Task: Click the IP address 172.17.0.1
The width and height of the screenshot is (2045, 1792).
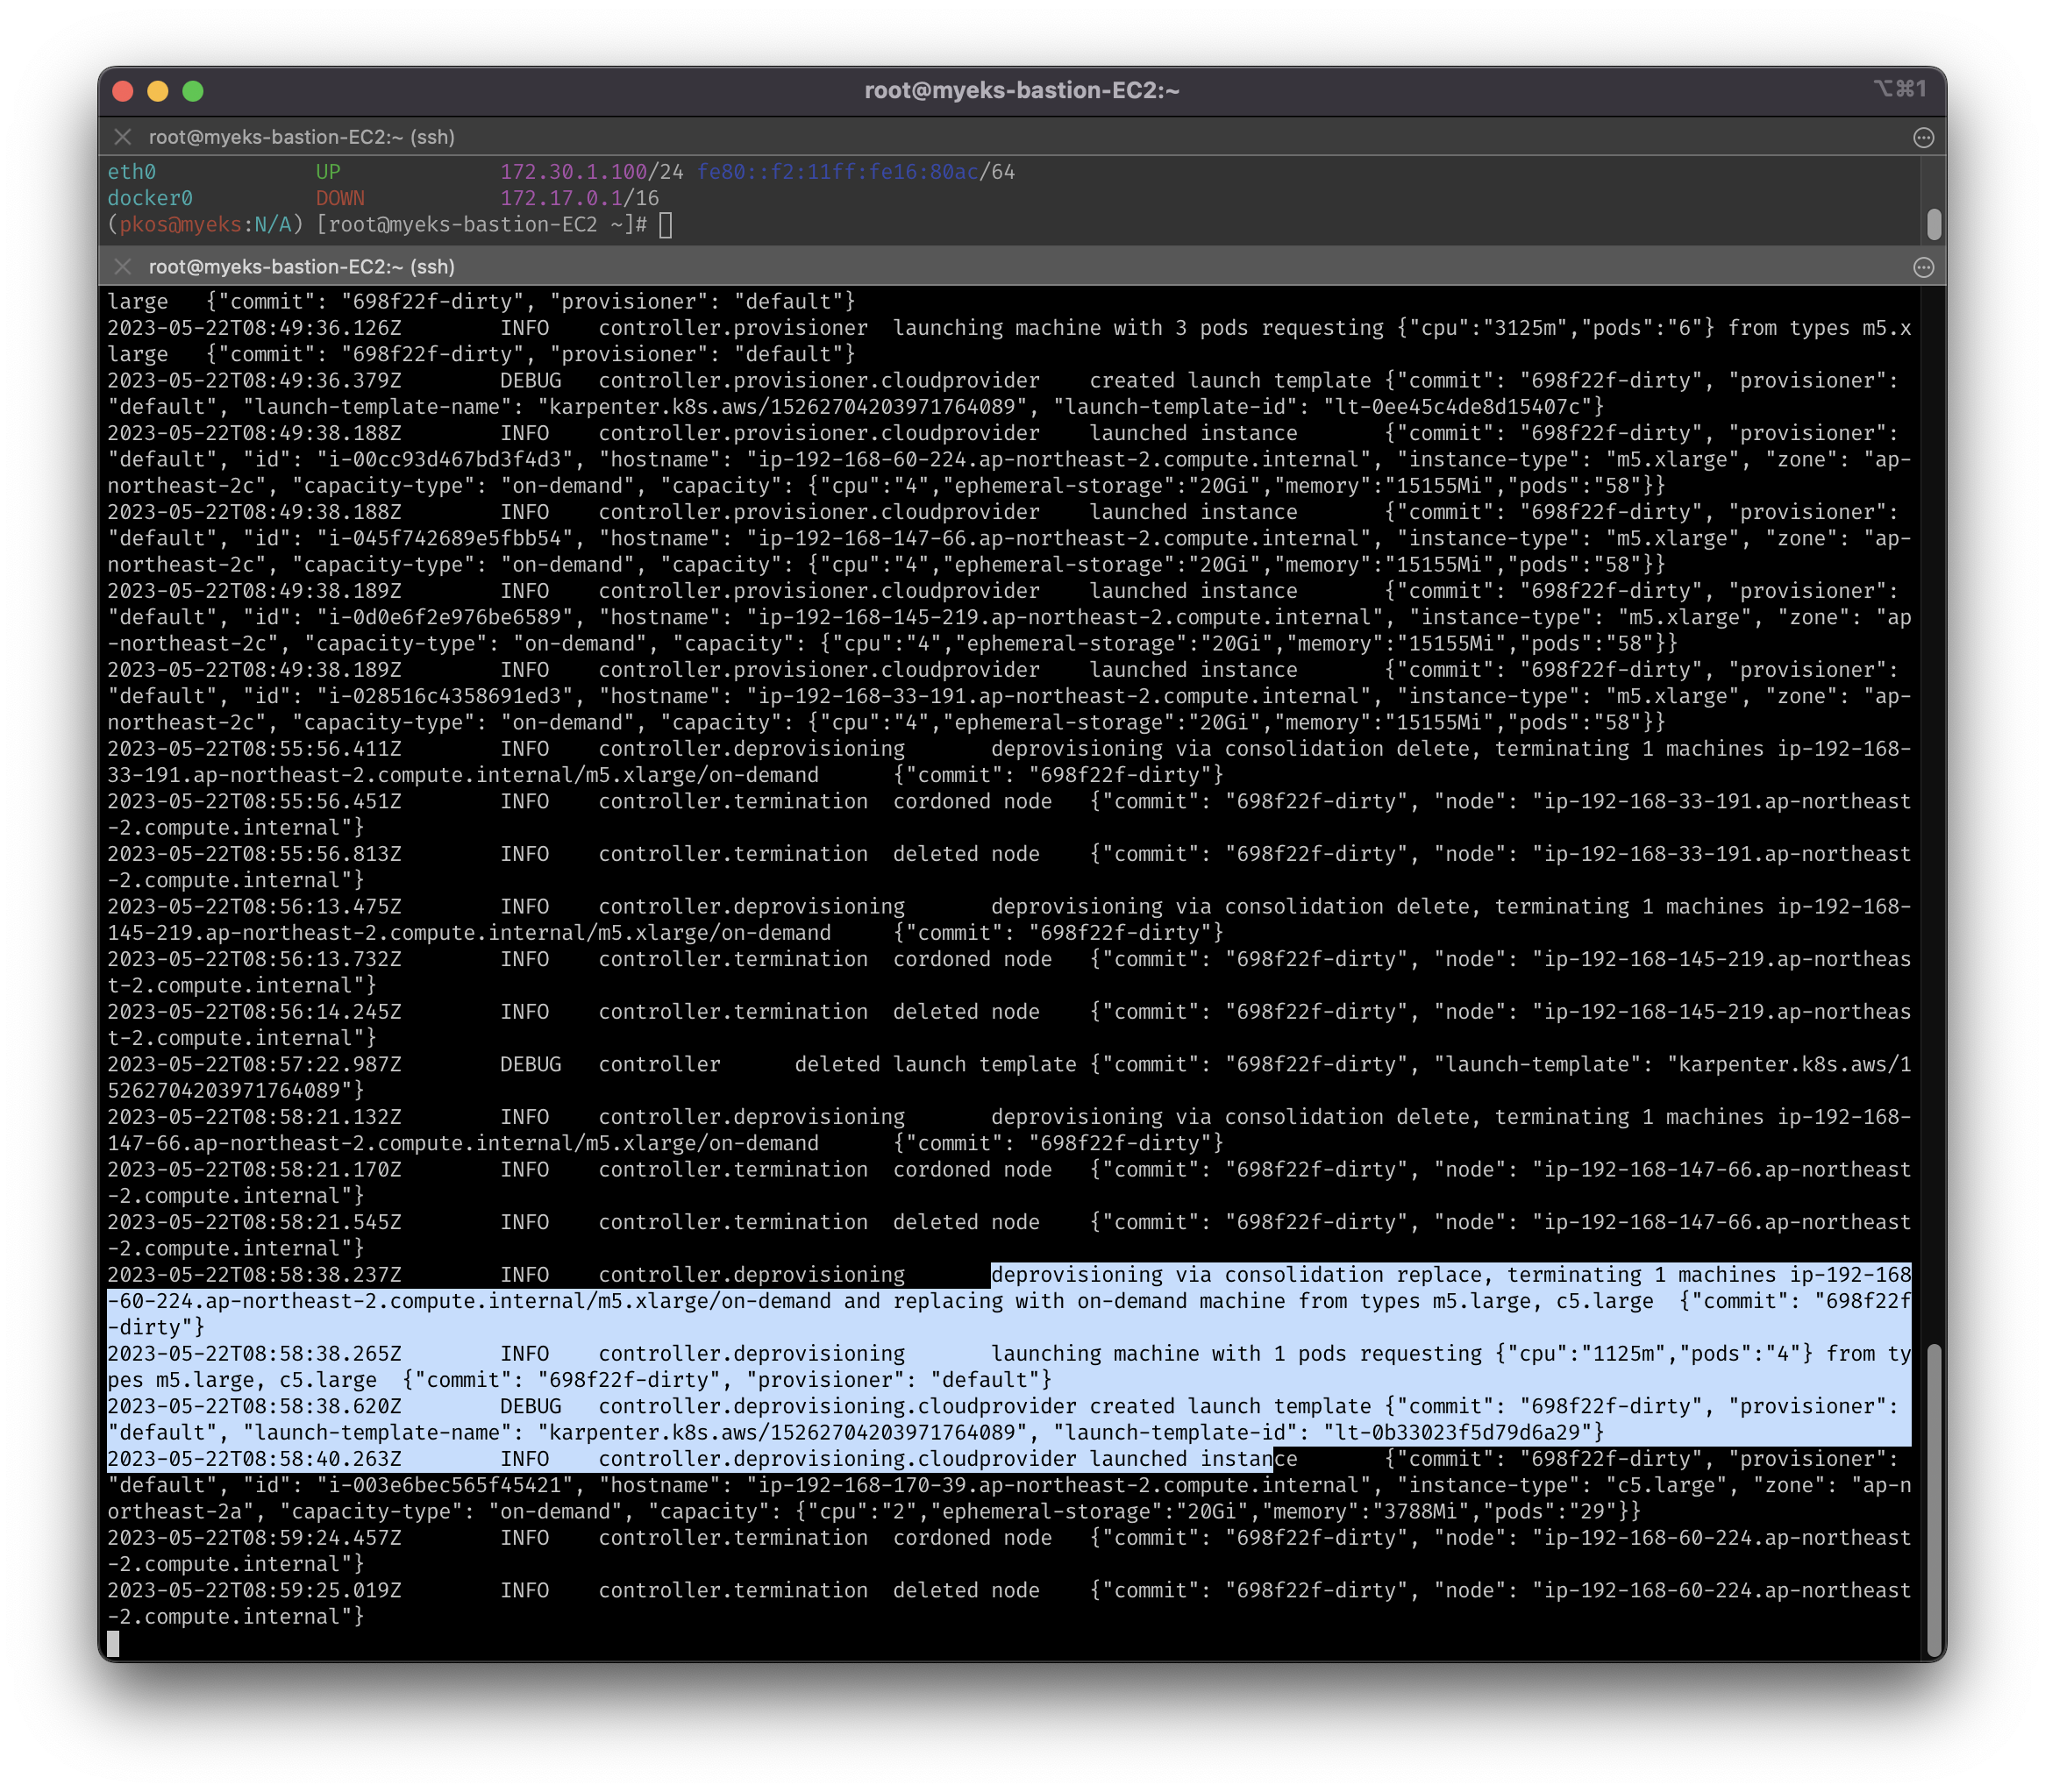Action: click(562, 198)
